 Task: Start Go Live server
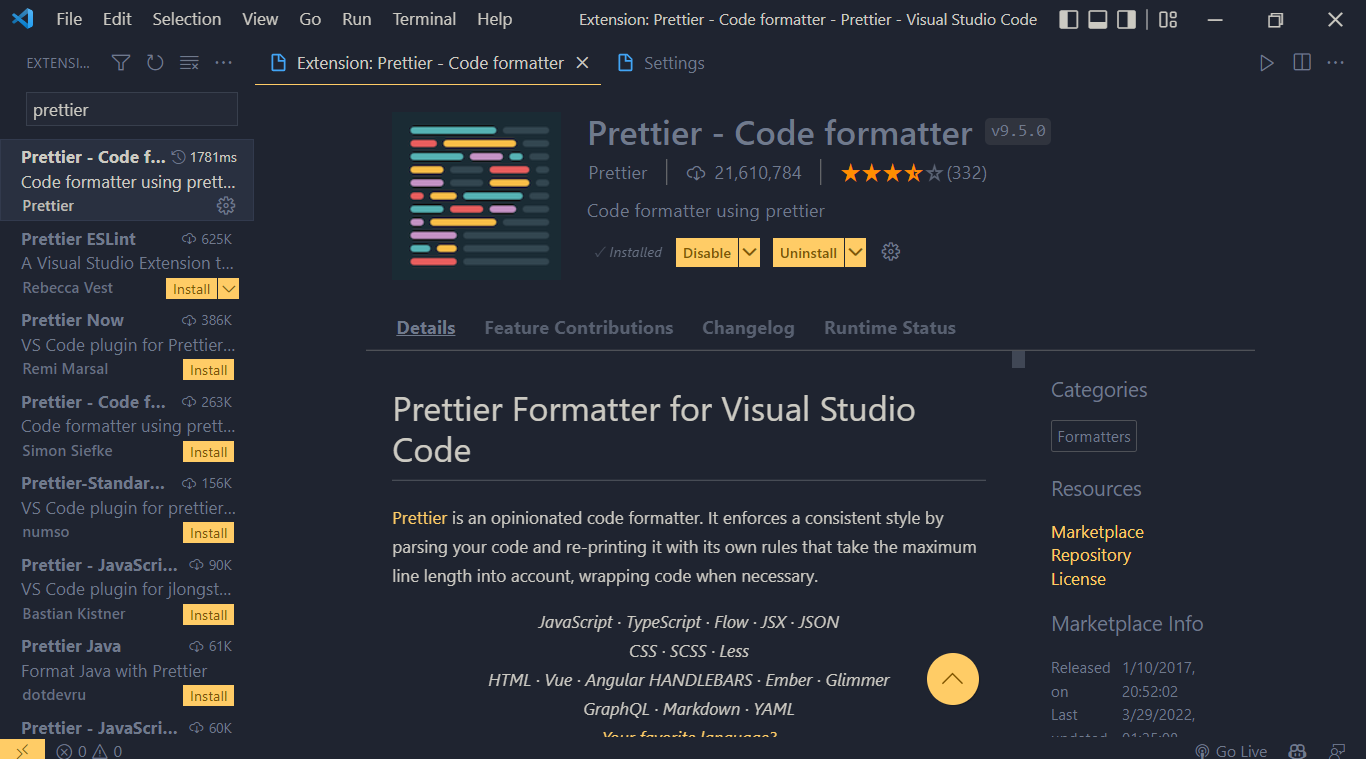(x=1231, y=751)
